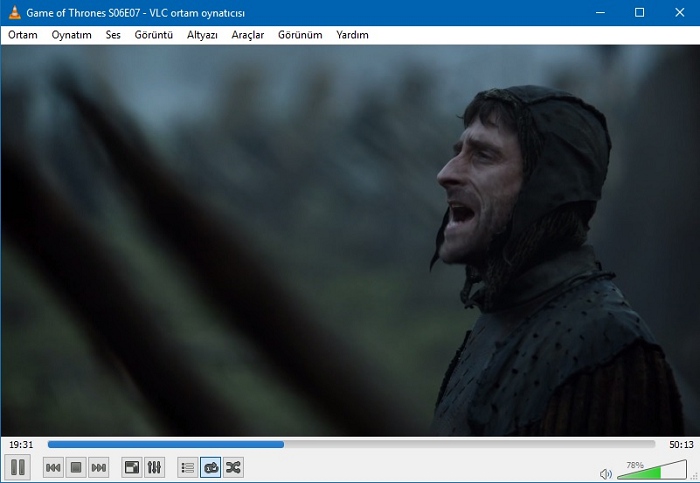The height and width of the screenshot is (483, 700).
Task: Open the Görünüm menu
Action: coord(300,35)
